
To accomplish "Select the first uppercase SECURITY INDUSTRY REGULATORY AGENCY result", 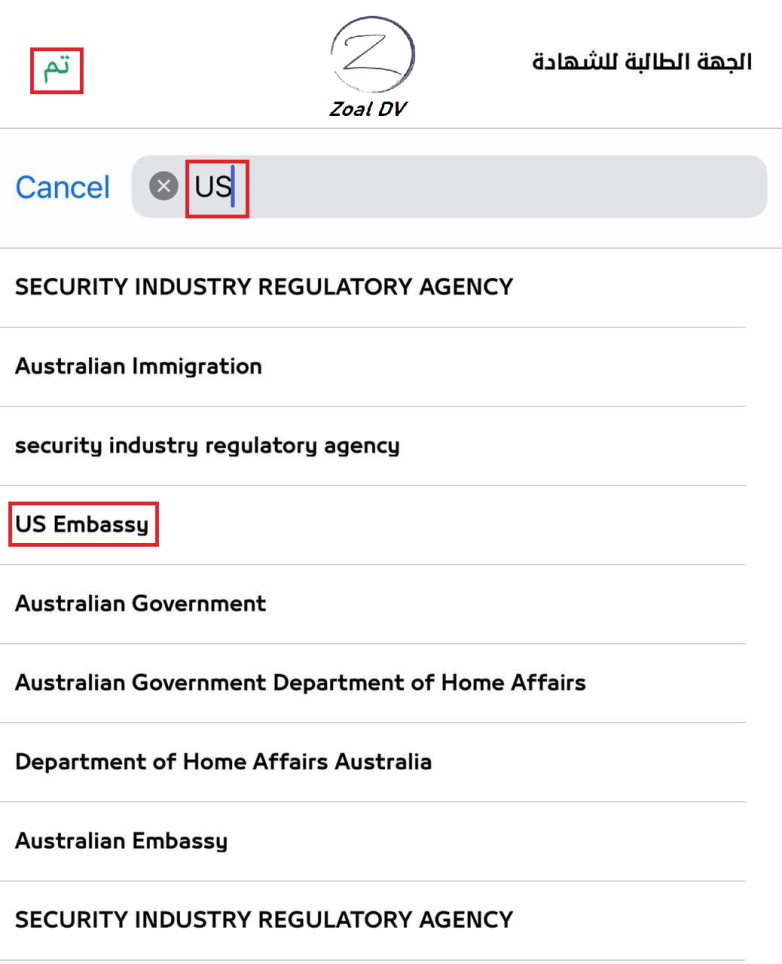I will coord(264,287).
